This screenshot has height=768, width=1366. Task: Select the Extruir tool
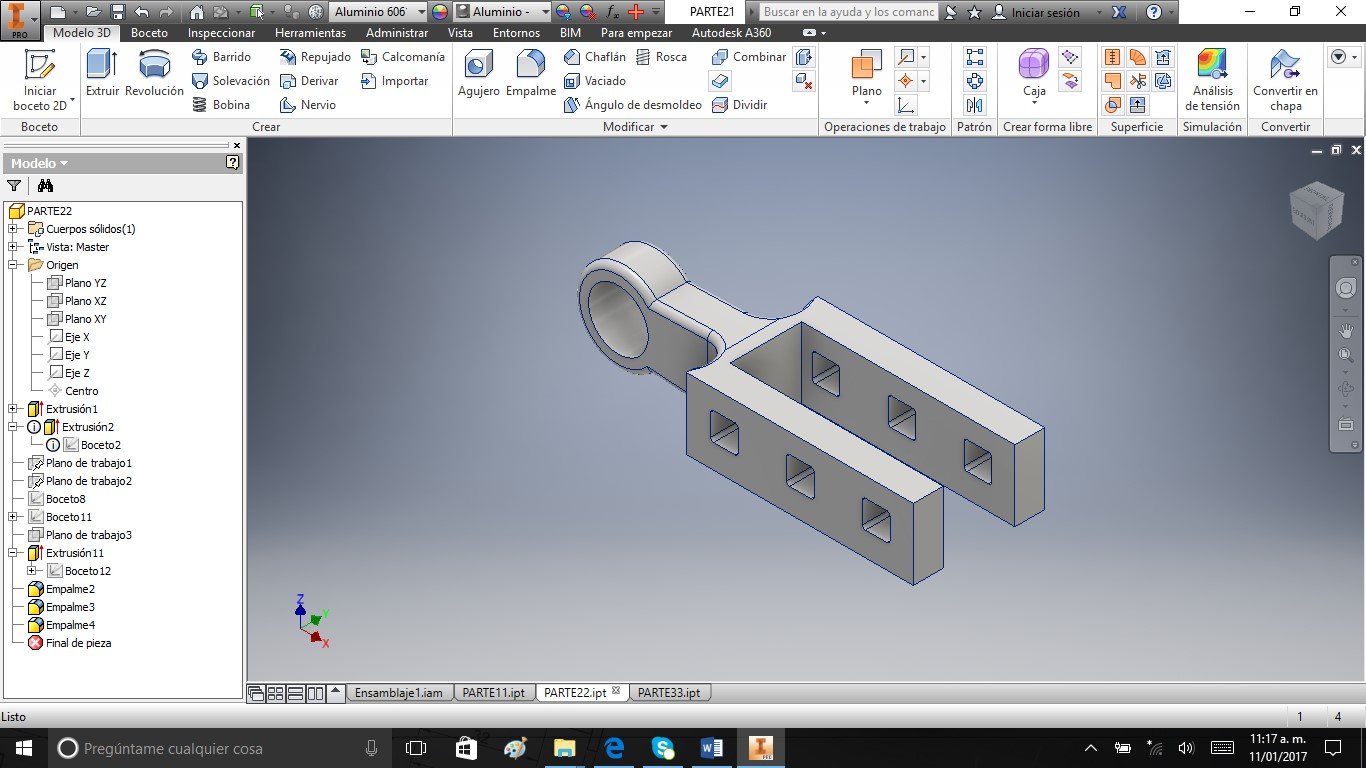[102, 73]
